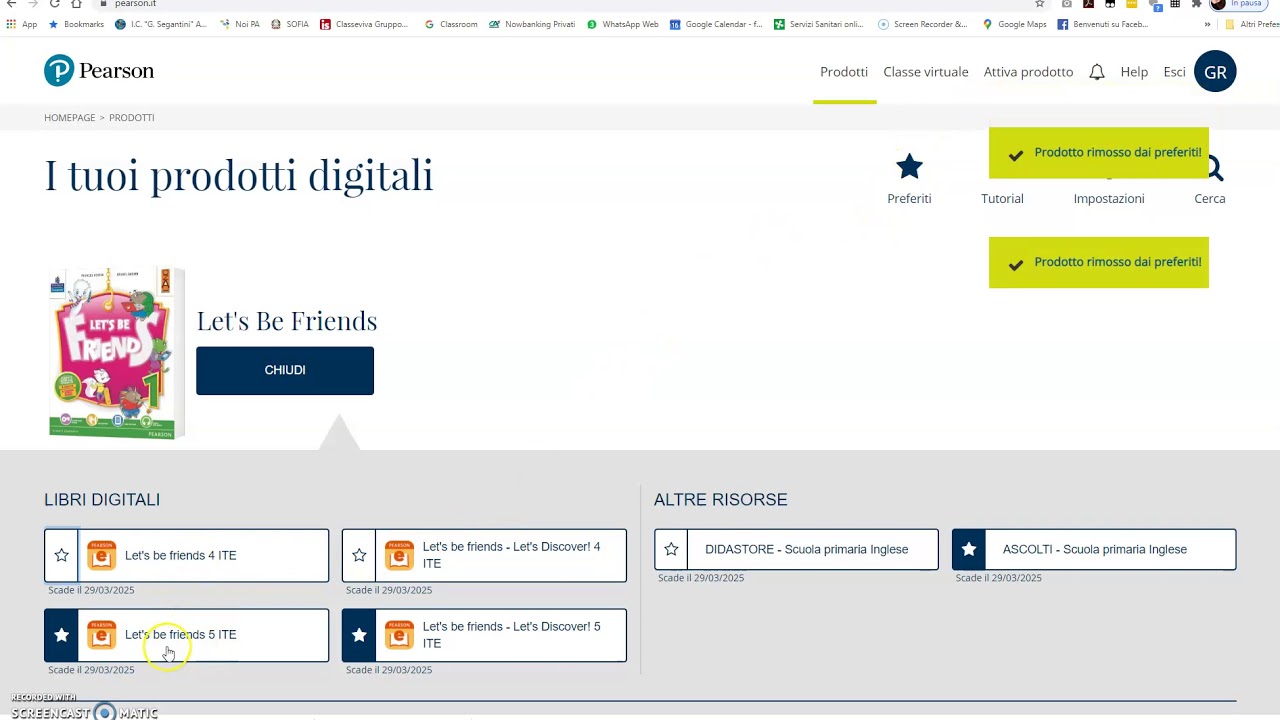Click the eText icon of Let's Discover! 5 ITE

pyautogui.click(x=399, y=635)
